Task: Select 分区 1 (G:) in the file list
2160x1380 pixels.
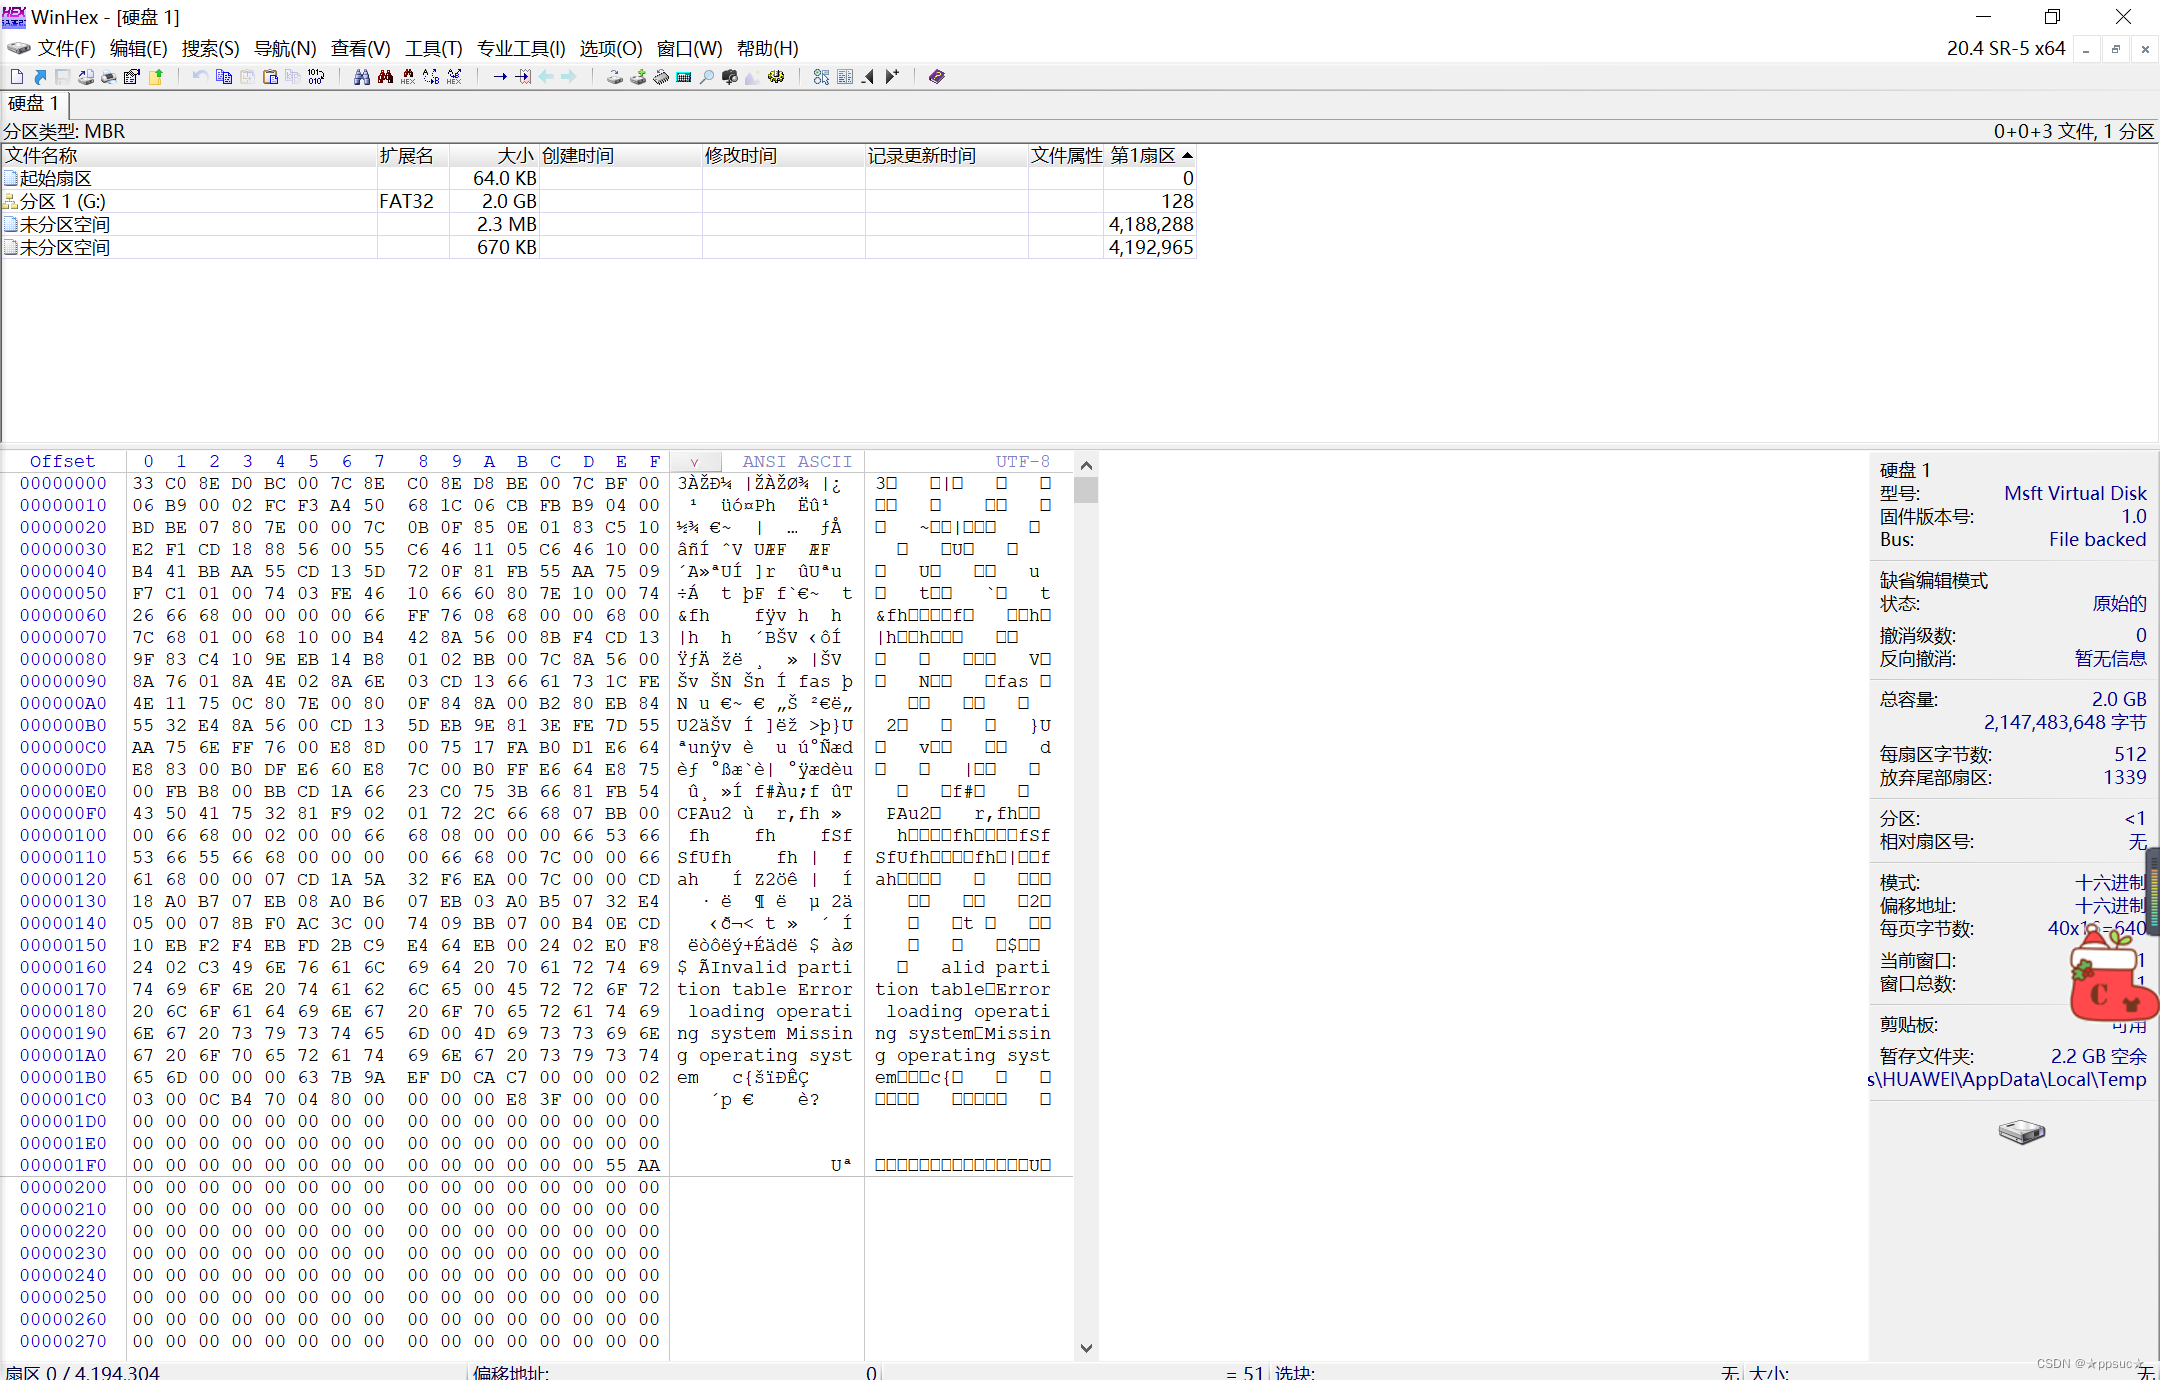Action: click(62, 201)
